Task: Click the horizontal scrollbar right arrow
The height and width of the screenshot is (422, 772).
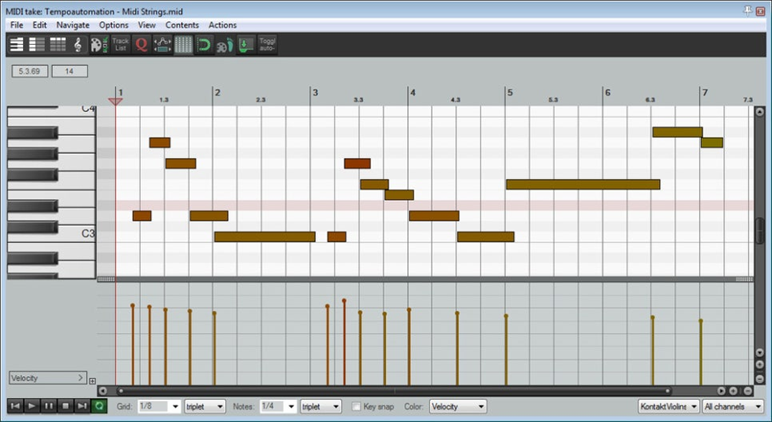Action: point(721,390)
